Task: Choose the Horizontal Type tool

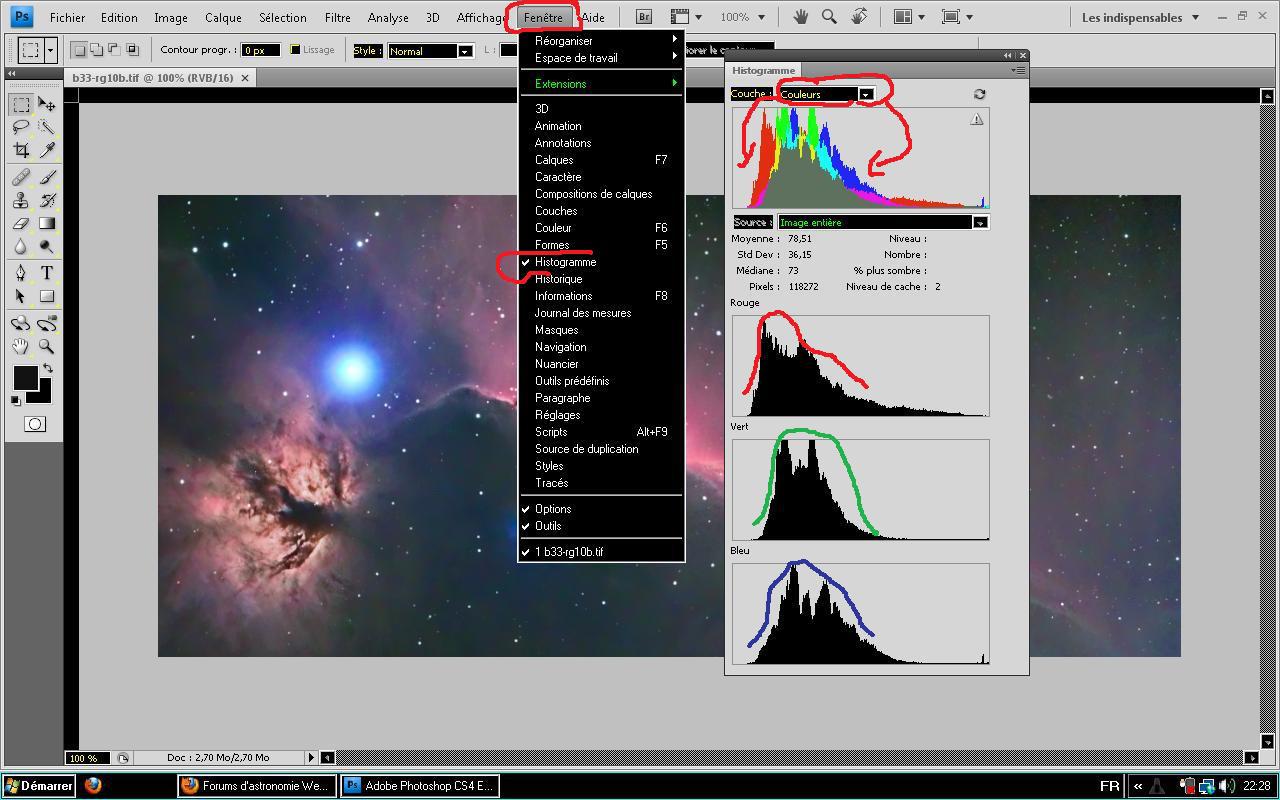Action: point(46,273)
